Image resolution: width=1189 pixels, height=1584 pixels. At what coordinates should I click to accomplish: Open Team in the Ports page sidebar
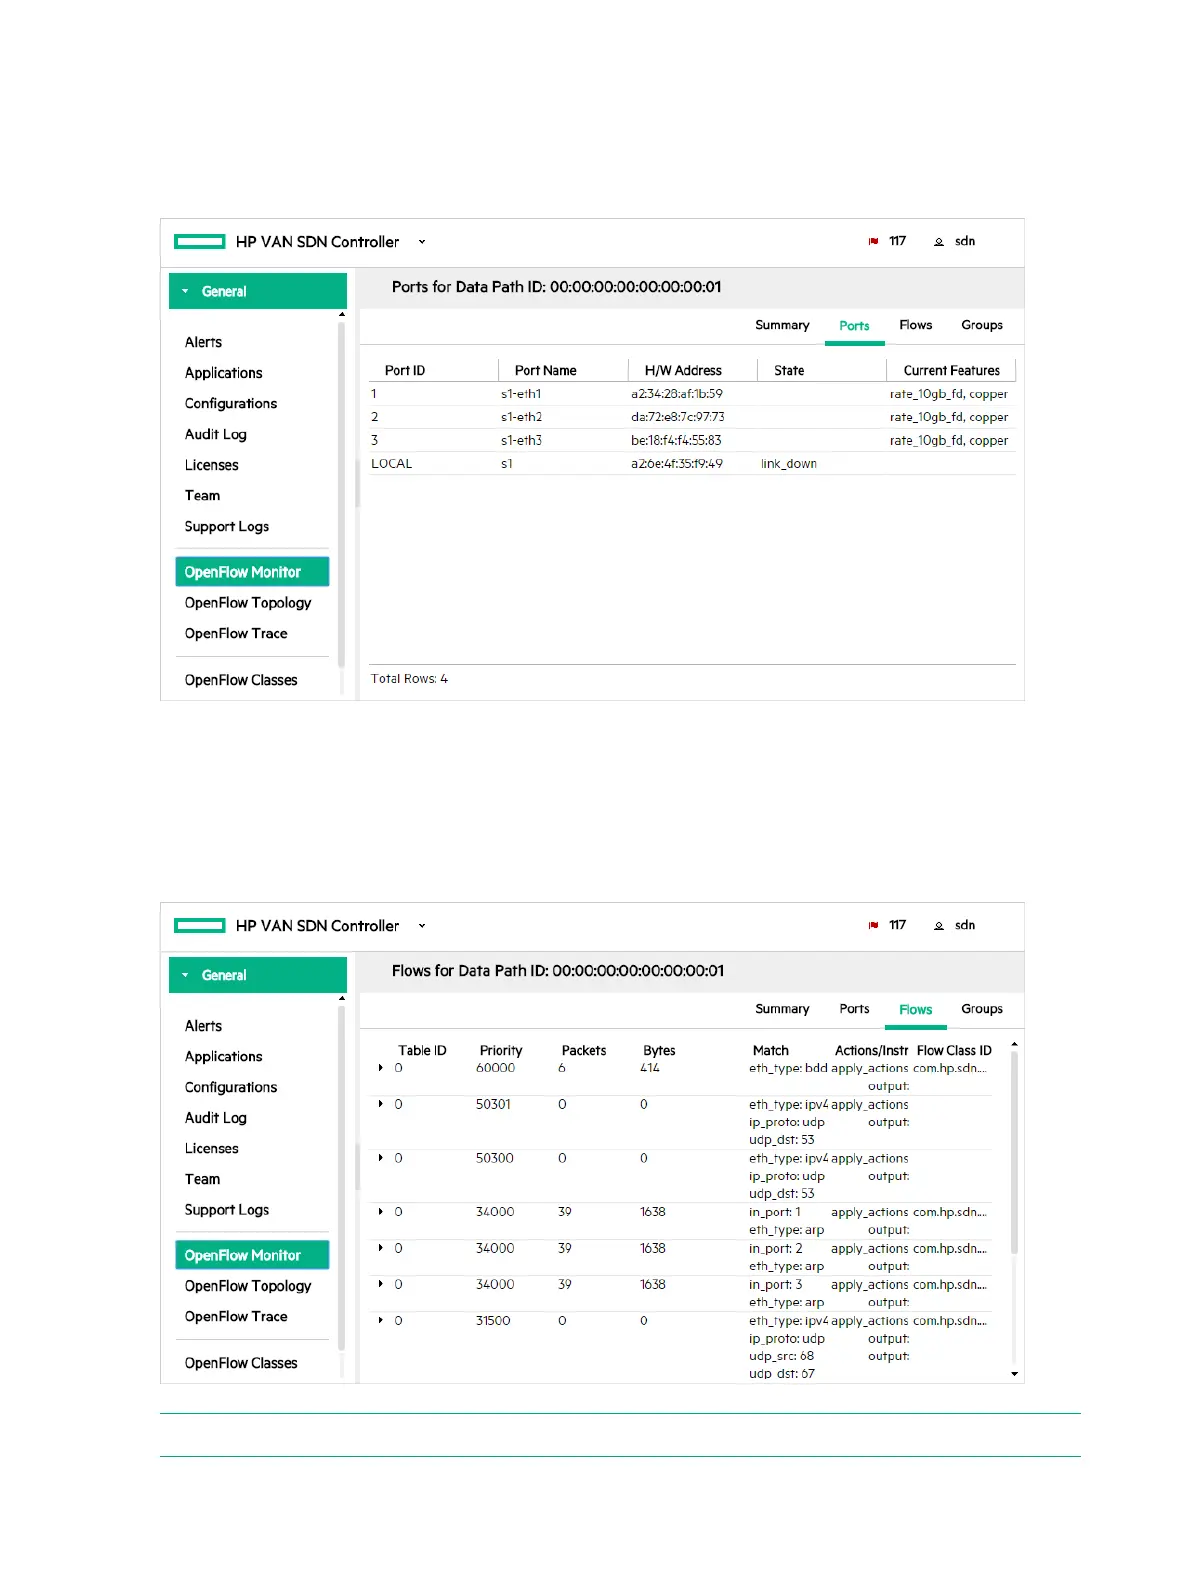click(x=202, y=495)
